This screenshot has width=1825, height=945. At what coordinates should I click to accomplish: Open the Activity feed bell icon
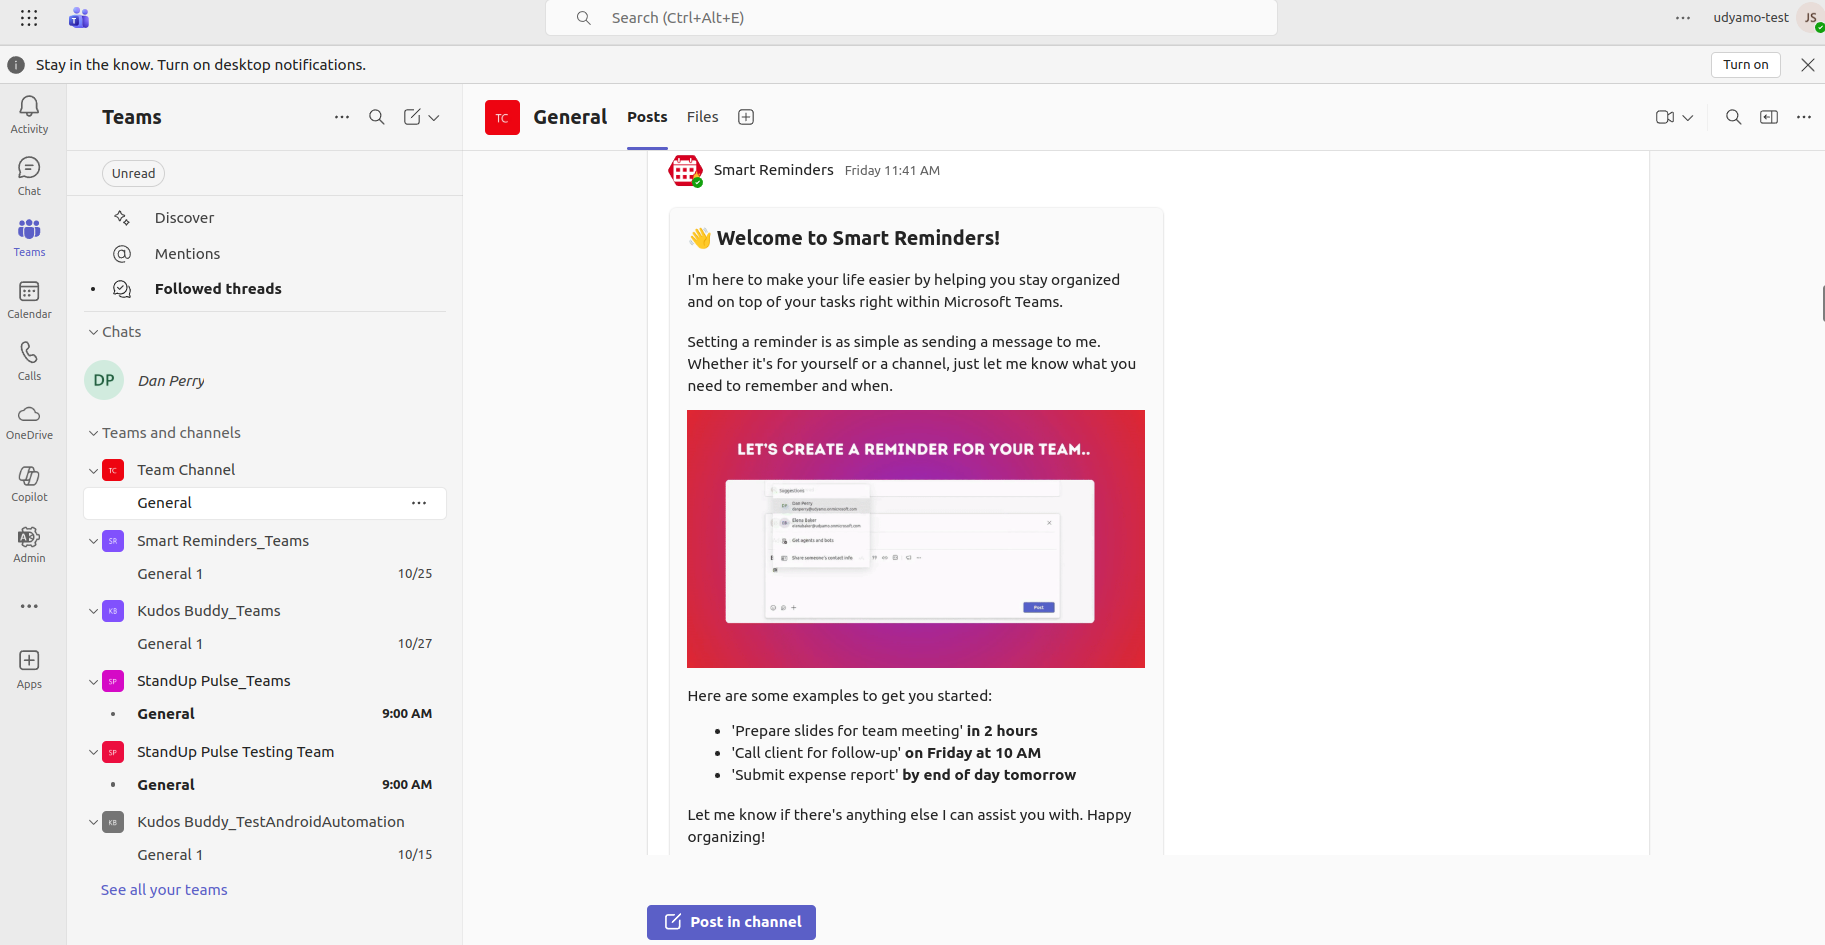[x=29, y=107]
